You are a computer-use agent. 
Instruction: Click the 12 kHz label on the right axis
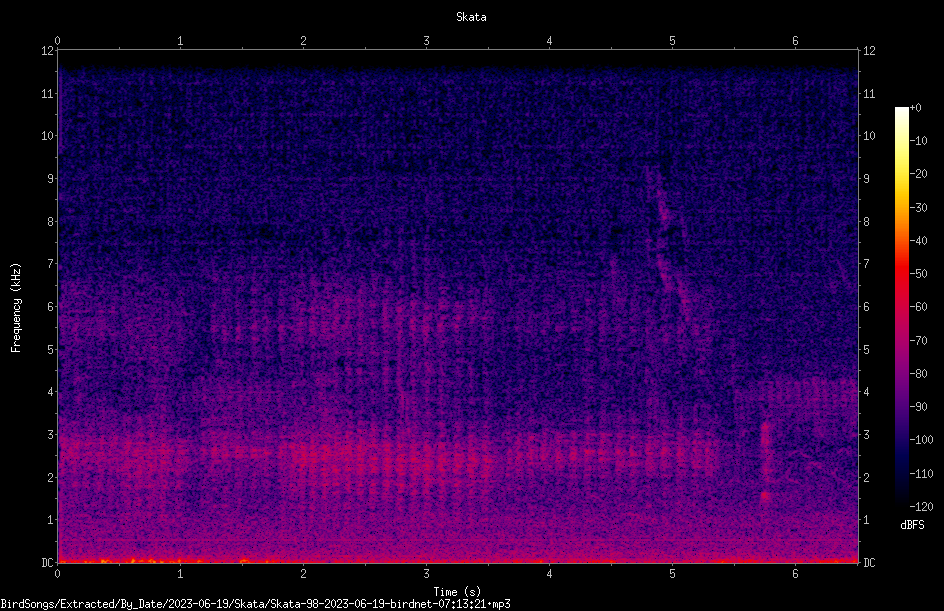coord(869,51)
